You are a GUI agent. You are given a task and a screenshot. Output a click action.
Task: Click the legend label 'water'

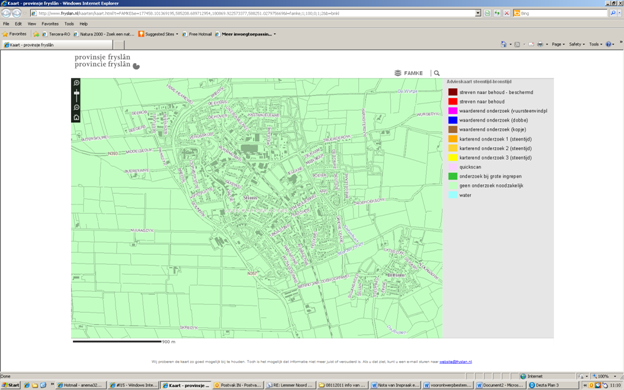coord(465,195)
